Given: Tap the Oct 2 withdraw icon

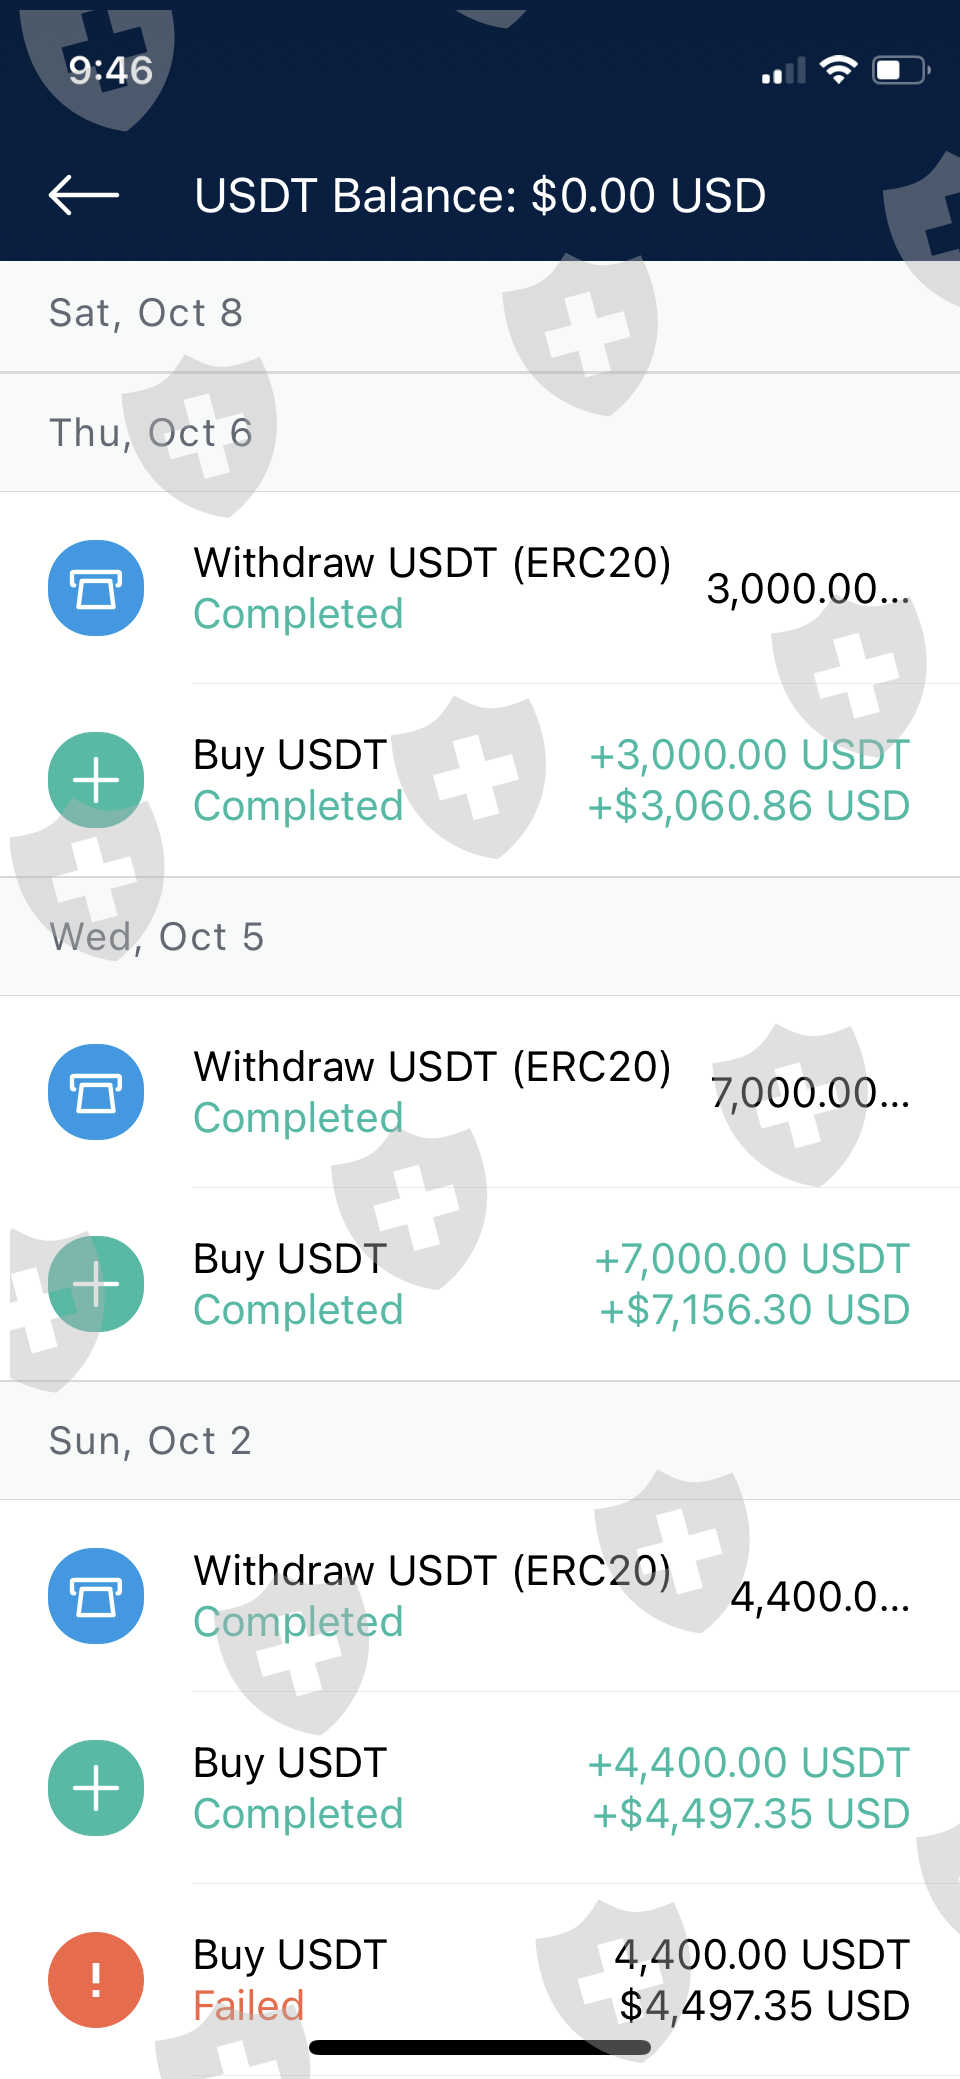Looking at the screenshot, I should click(x=96, y=1596).
